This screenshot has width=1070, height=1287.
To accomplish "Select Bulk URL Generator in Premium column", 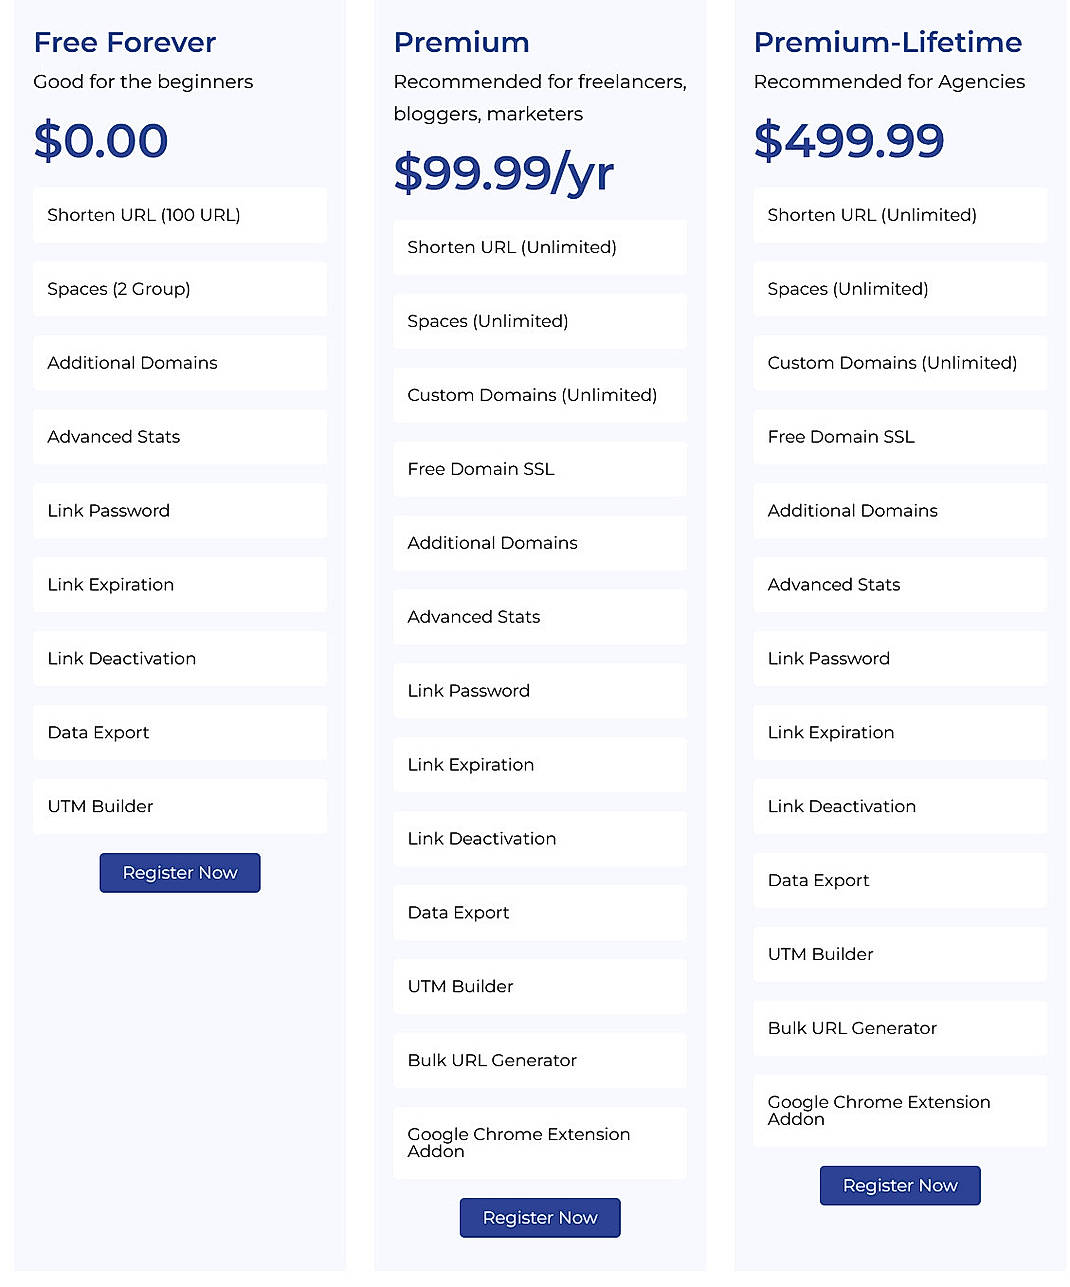I will point(540,1060).
